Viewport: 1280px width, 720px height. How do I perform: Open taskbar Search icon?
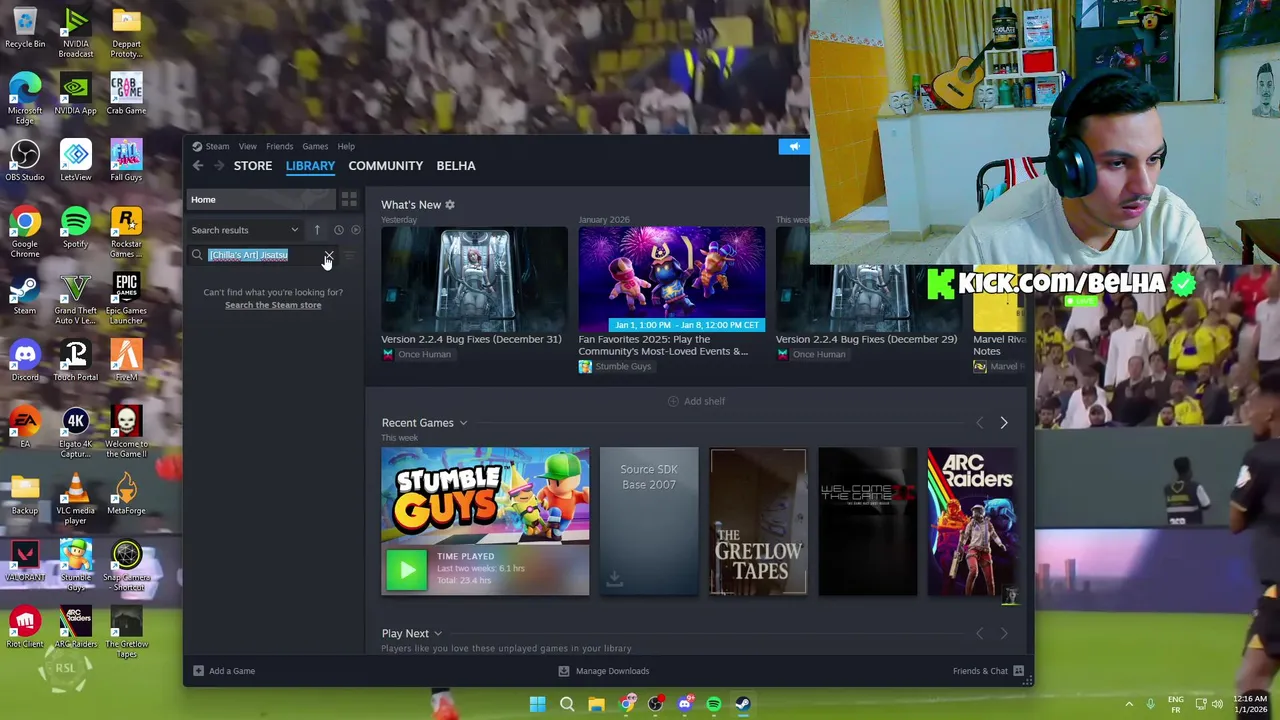pyautogui.click(x=567, y=704)
